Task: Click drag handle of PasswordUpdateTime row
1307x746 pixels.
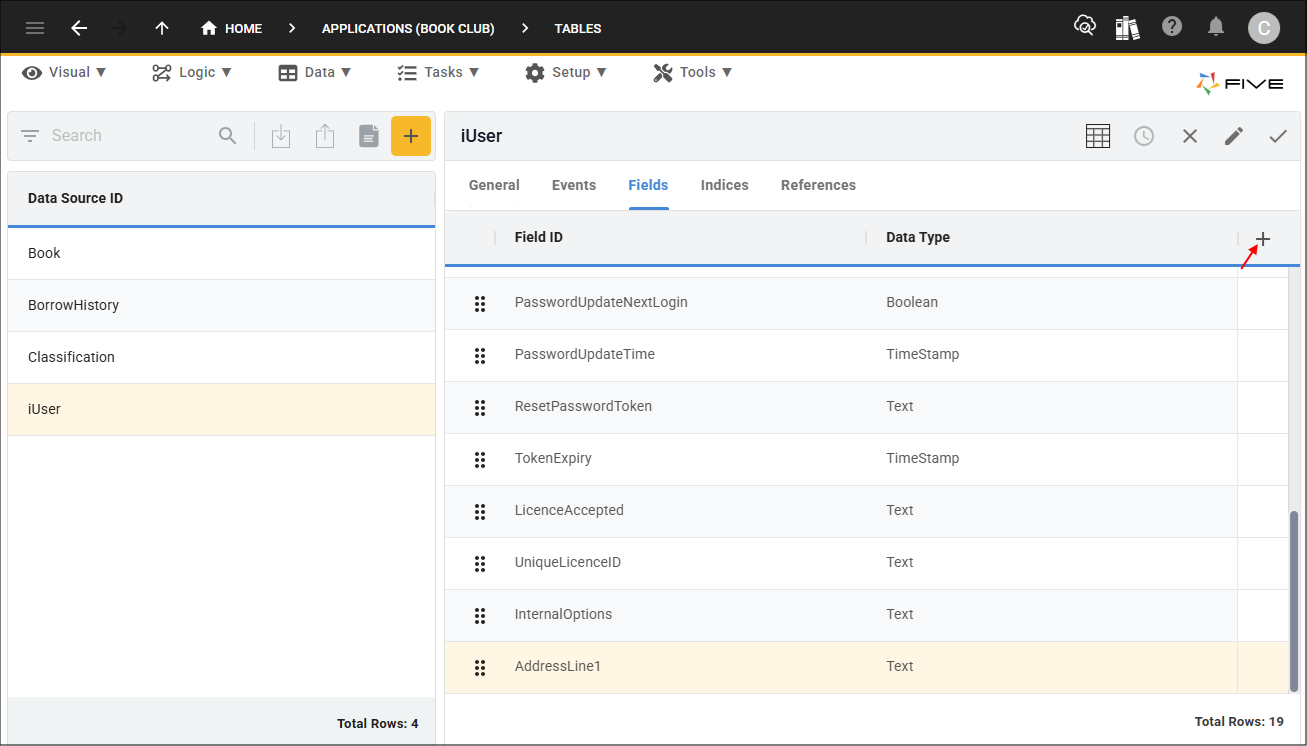Action: (x=480, y=355)
